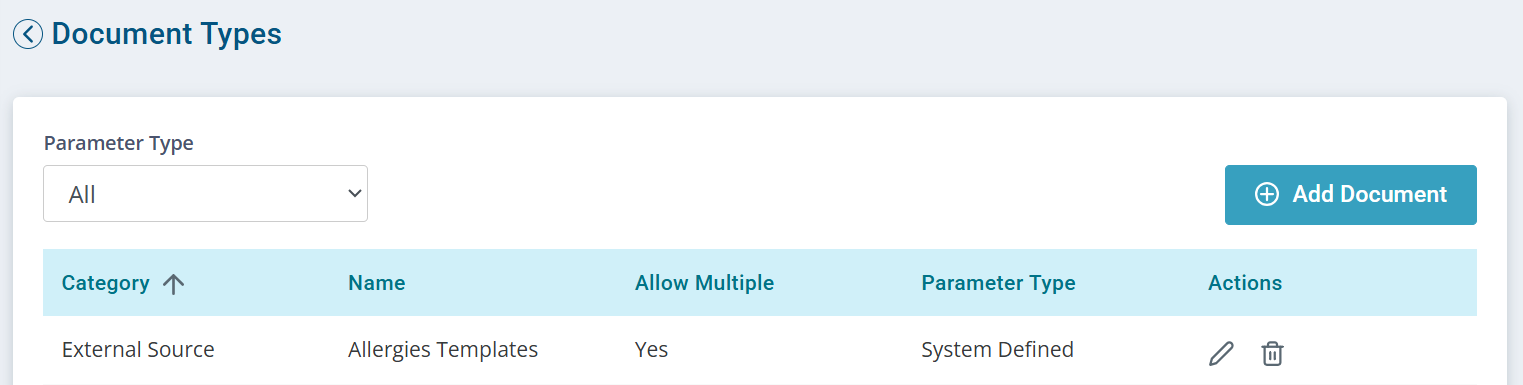The image size is (1523, 385).
Task: Go back using the circled arrow icon
Action: 28,34
